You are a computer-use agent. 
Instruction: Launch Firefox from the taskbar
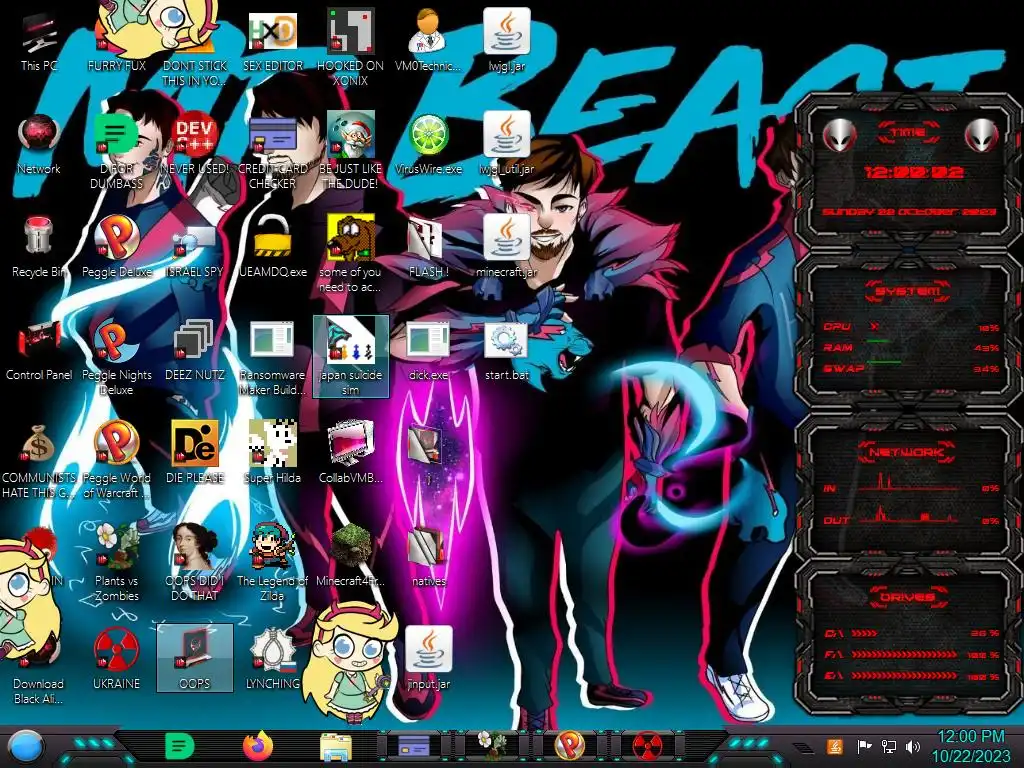[257, 746]
